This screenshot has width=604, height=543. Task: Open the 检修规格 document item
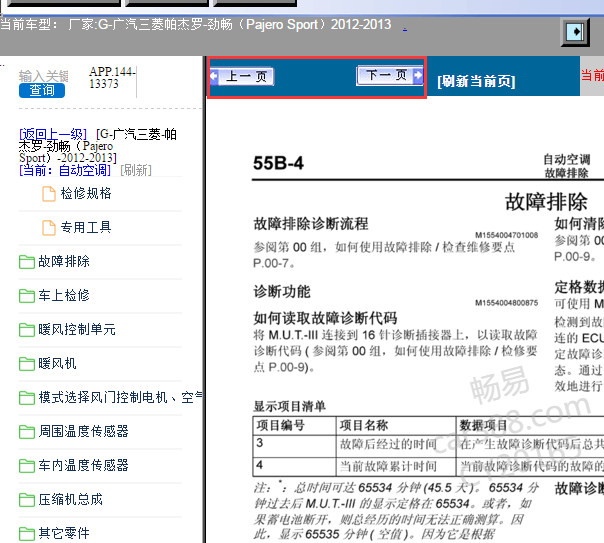point(86,193)
